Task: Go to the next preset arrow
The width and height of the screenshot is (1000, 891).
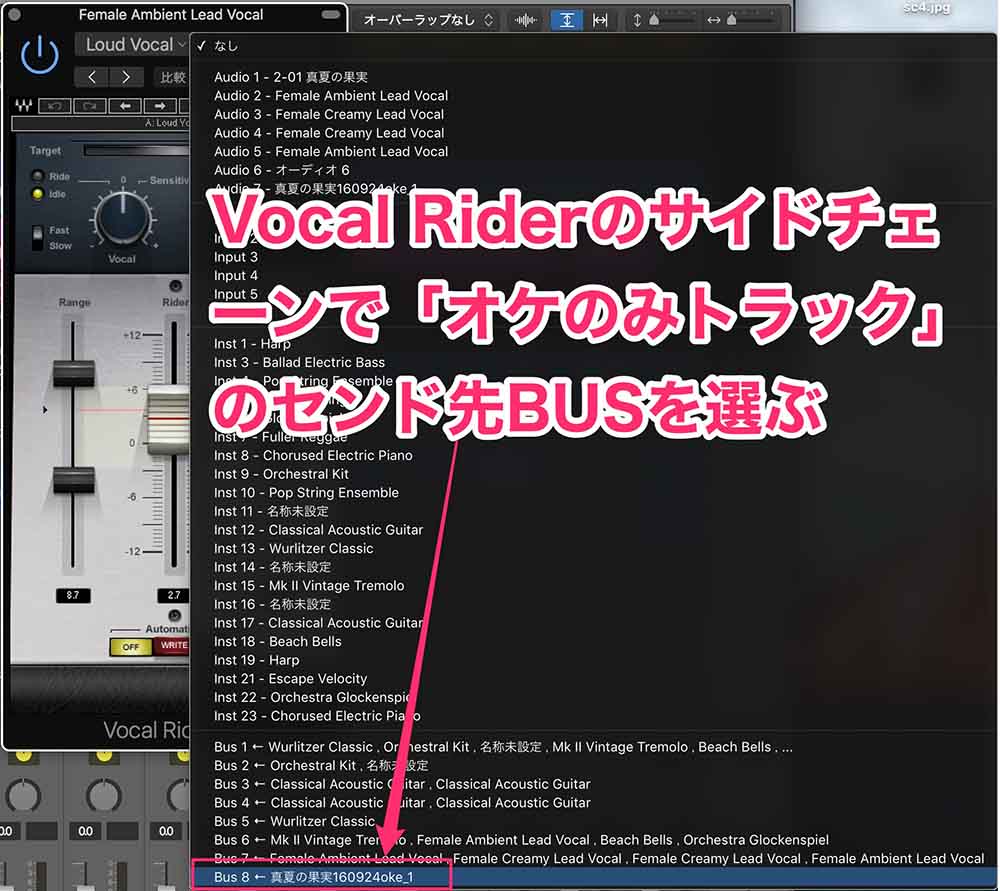Action: (x=126, y=77)
